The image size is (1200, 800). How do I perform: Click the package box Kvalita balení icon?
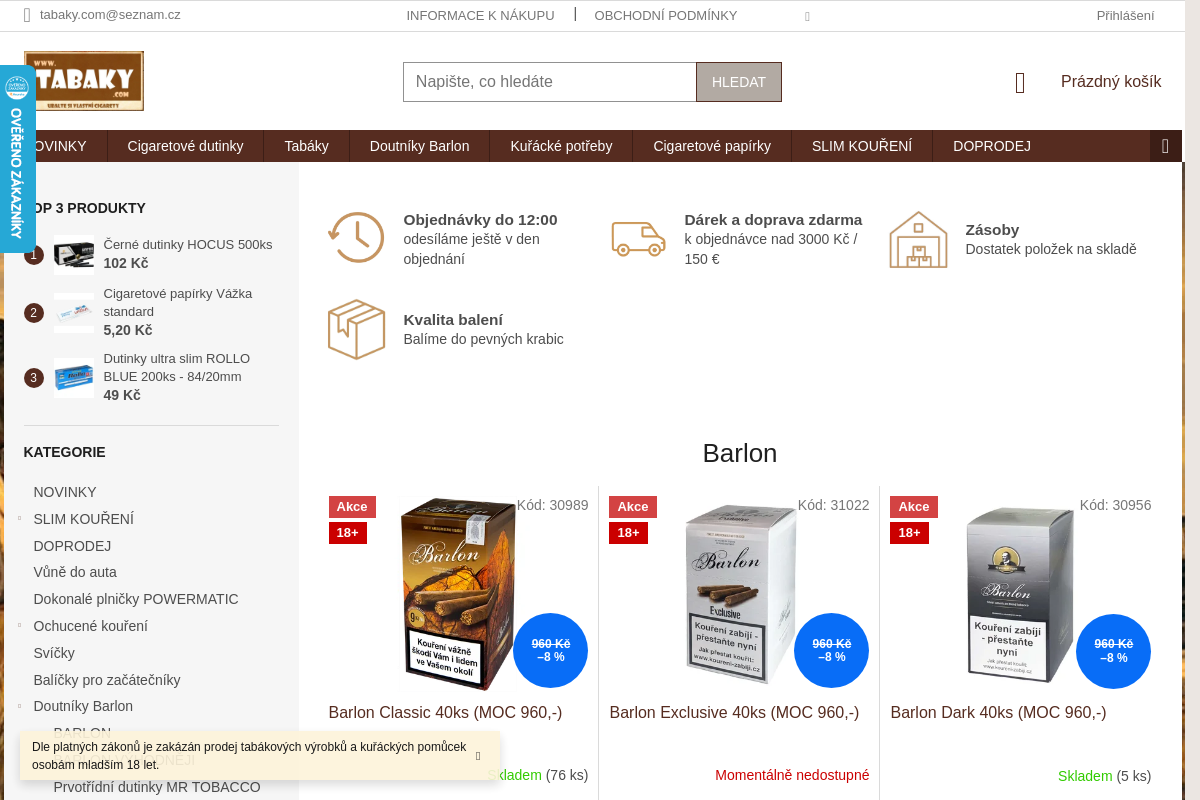click(356, 329)
